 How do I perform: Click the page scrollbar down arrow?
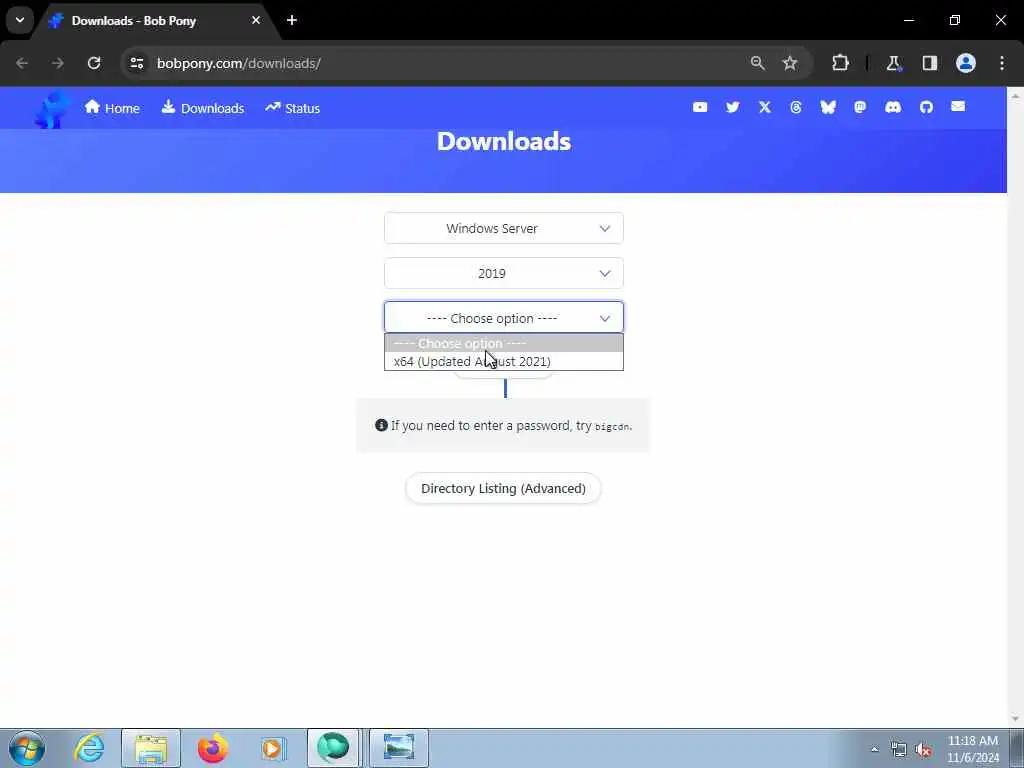[x=1016, y=719]
